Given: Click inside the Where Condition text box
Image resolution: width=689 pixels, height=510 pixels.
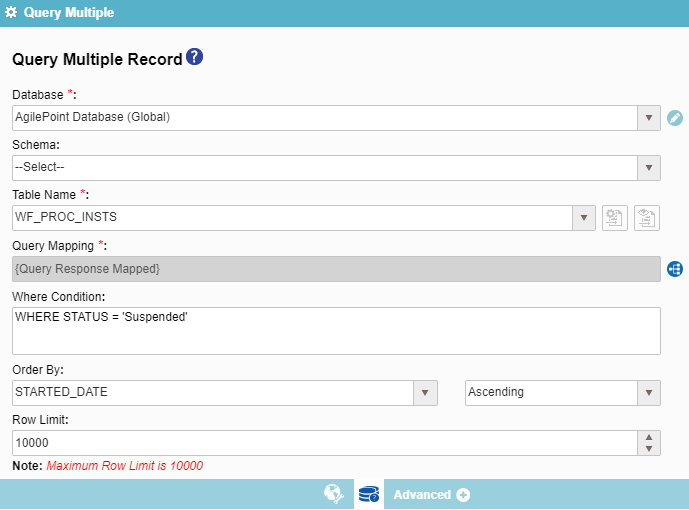Looking at the screenshot, I should click(336, 331).
